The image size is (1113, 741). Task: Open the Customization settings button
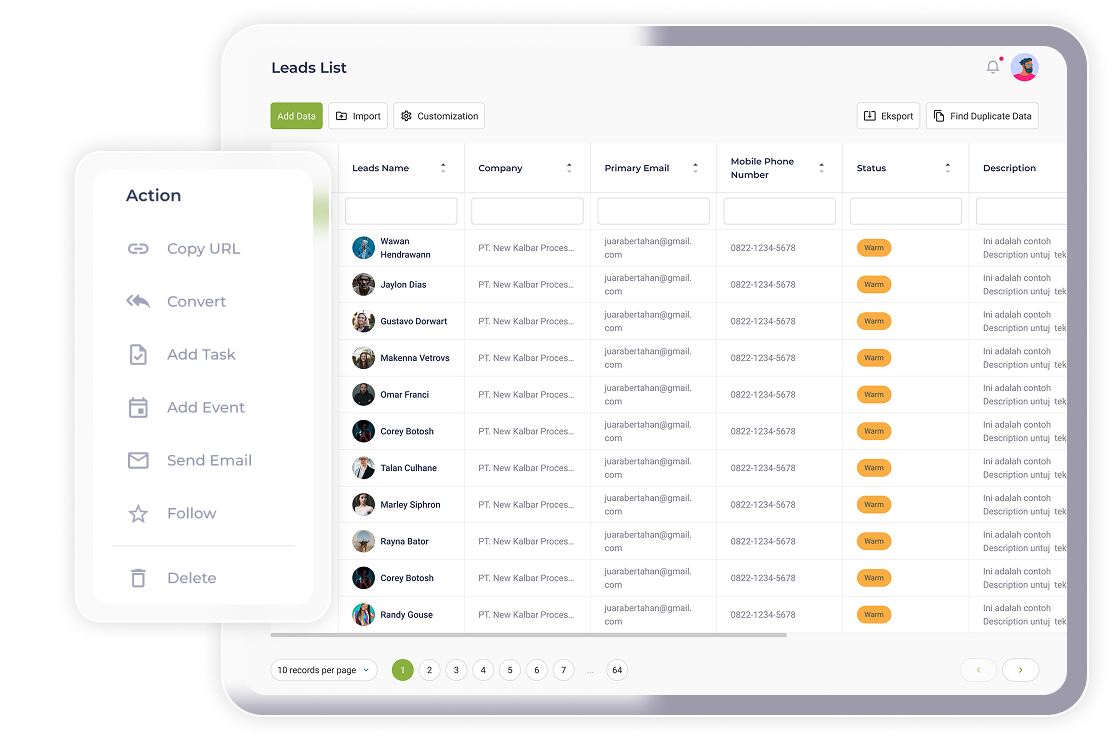coord(439,116)
